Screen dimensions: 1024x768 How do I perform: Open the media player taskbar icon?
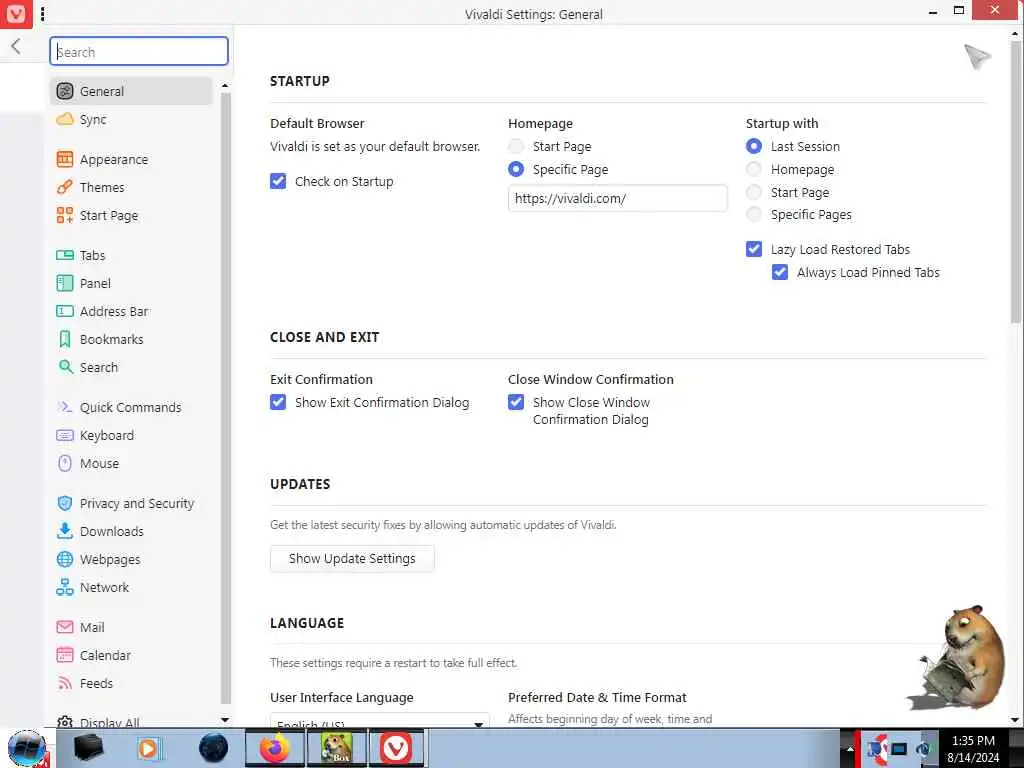[148, 748]
